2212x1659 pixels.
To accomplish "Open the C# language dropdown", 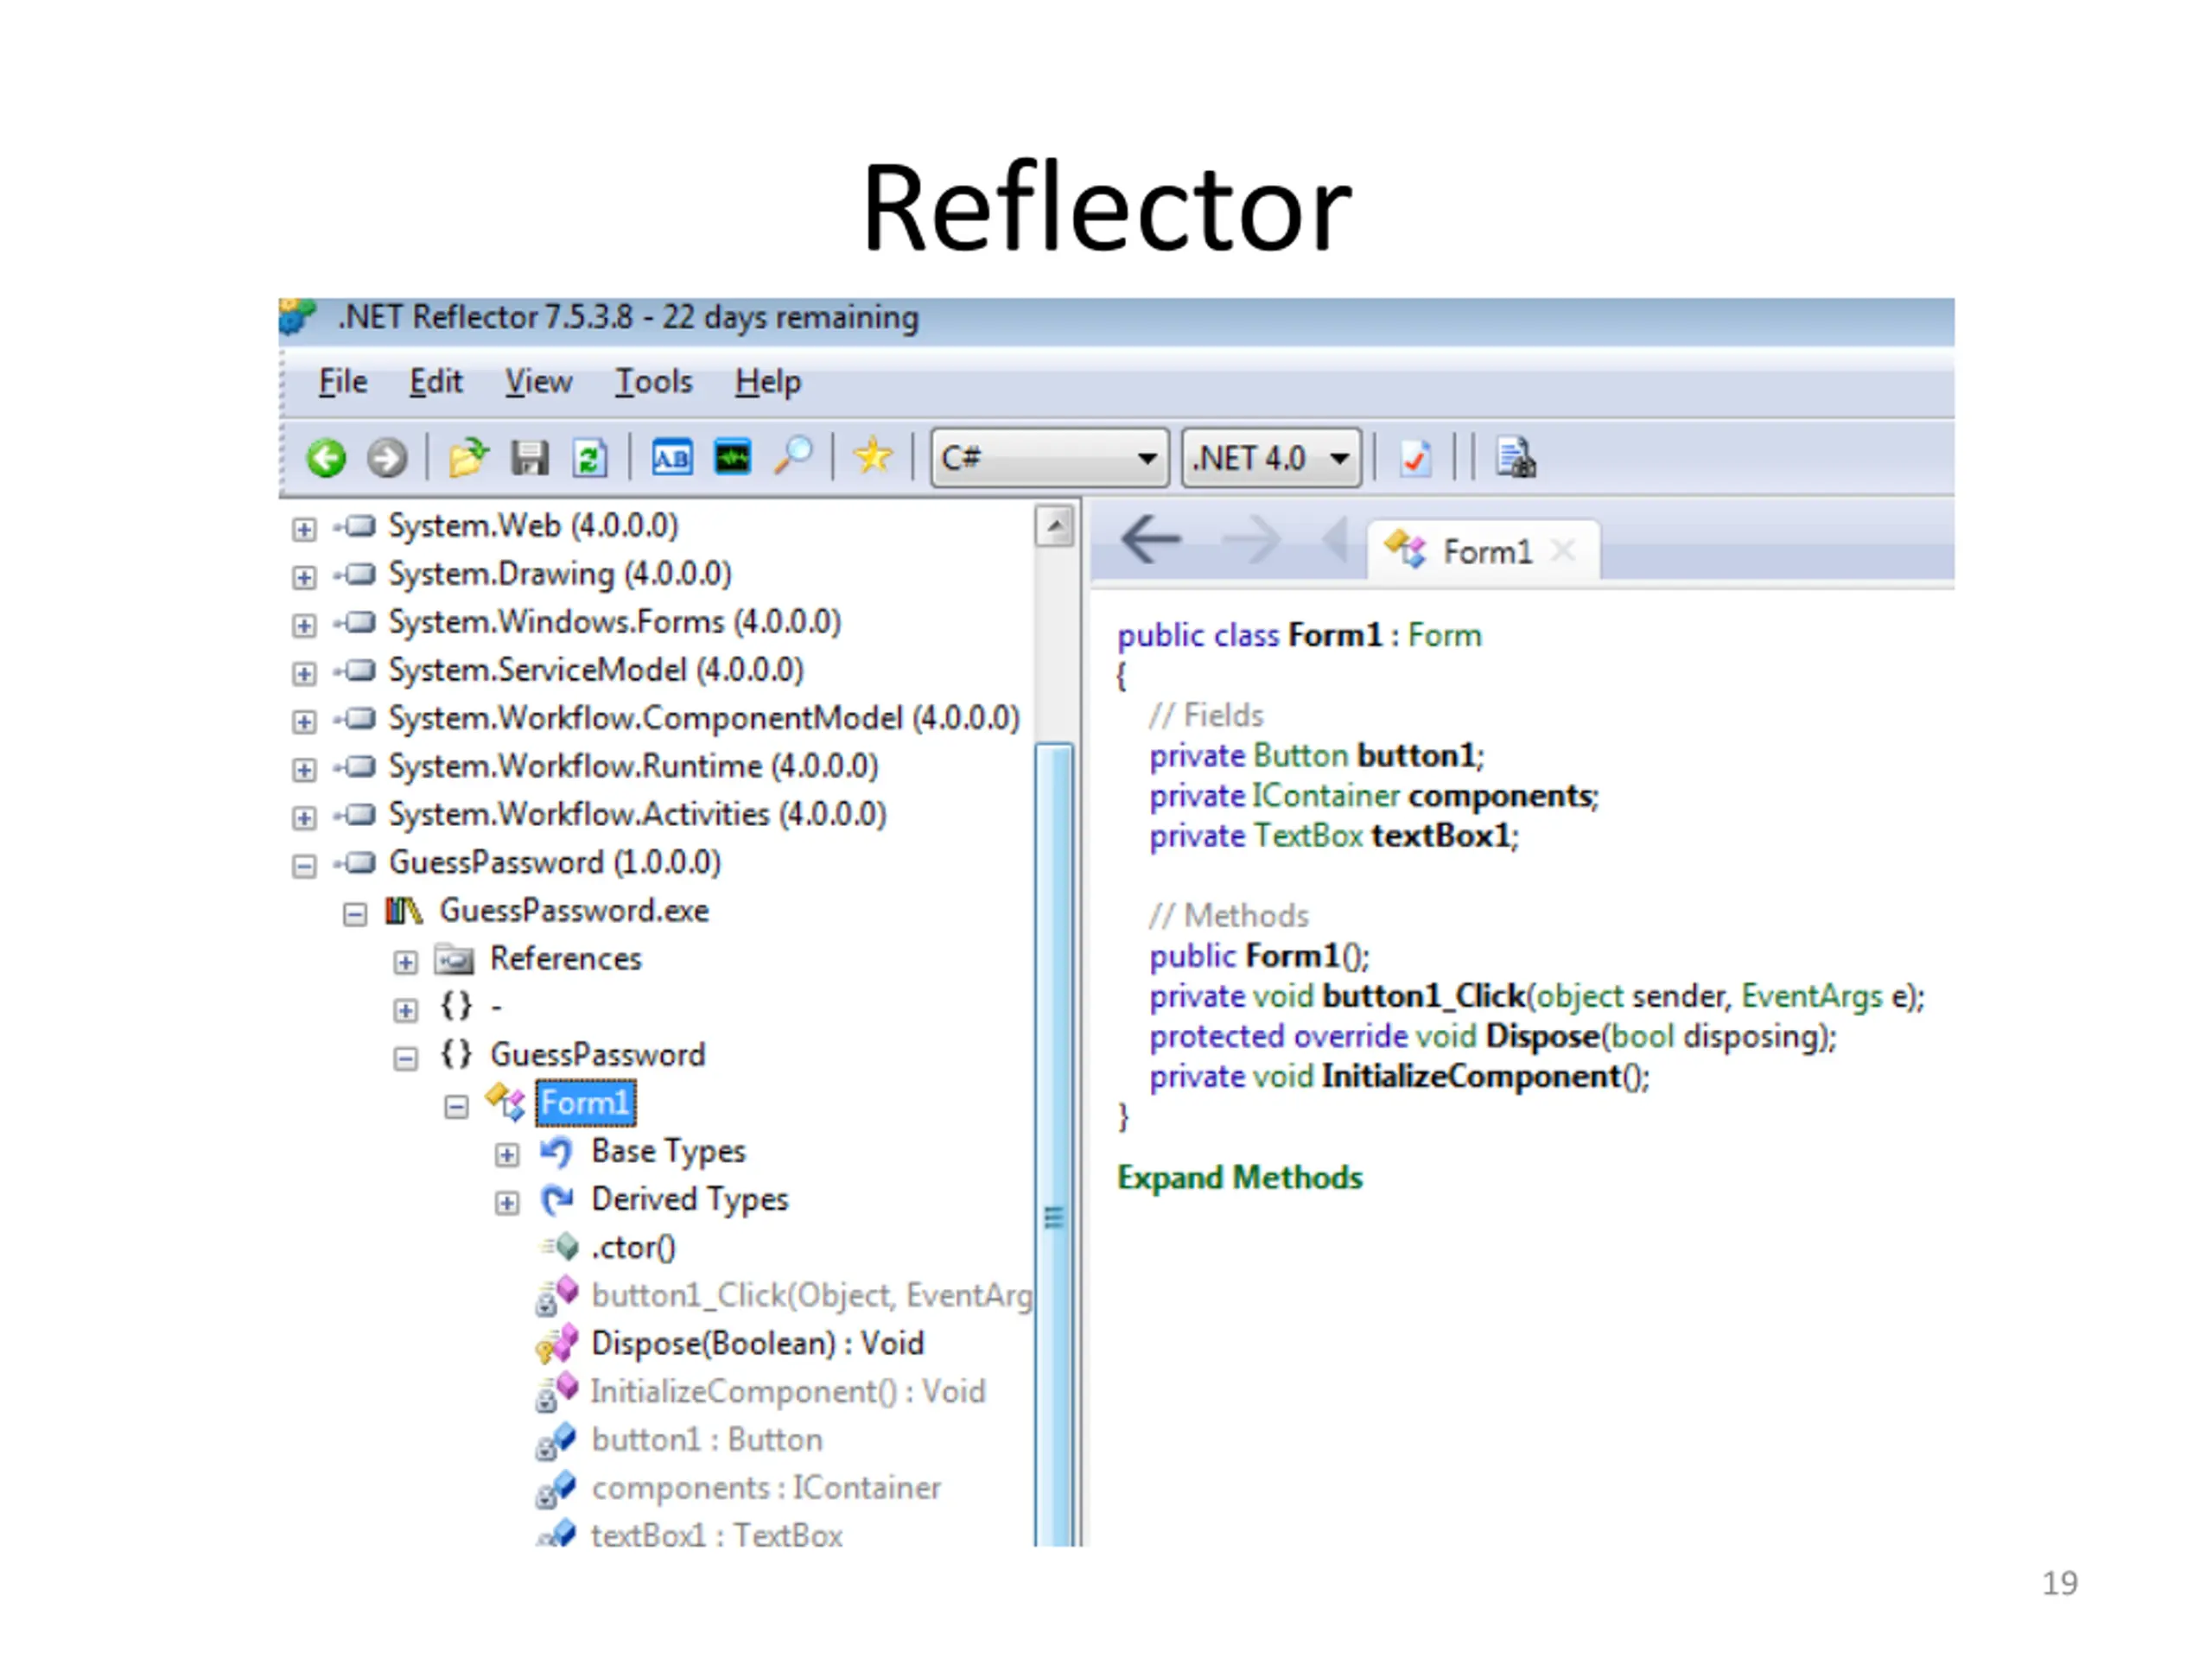I will [1049, 459].
